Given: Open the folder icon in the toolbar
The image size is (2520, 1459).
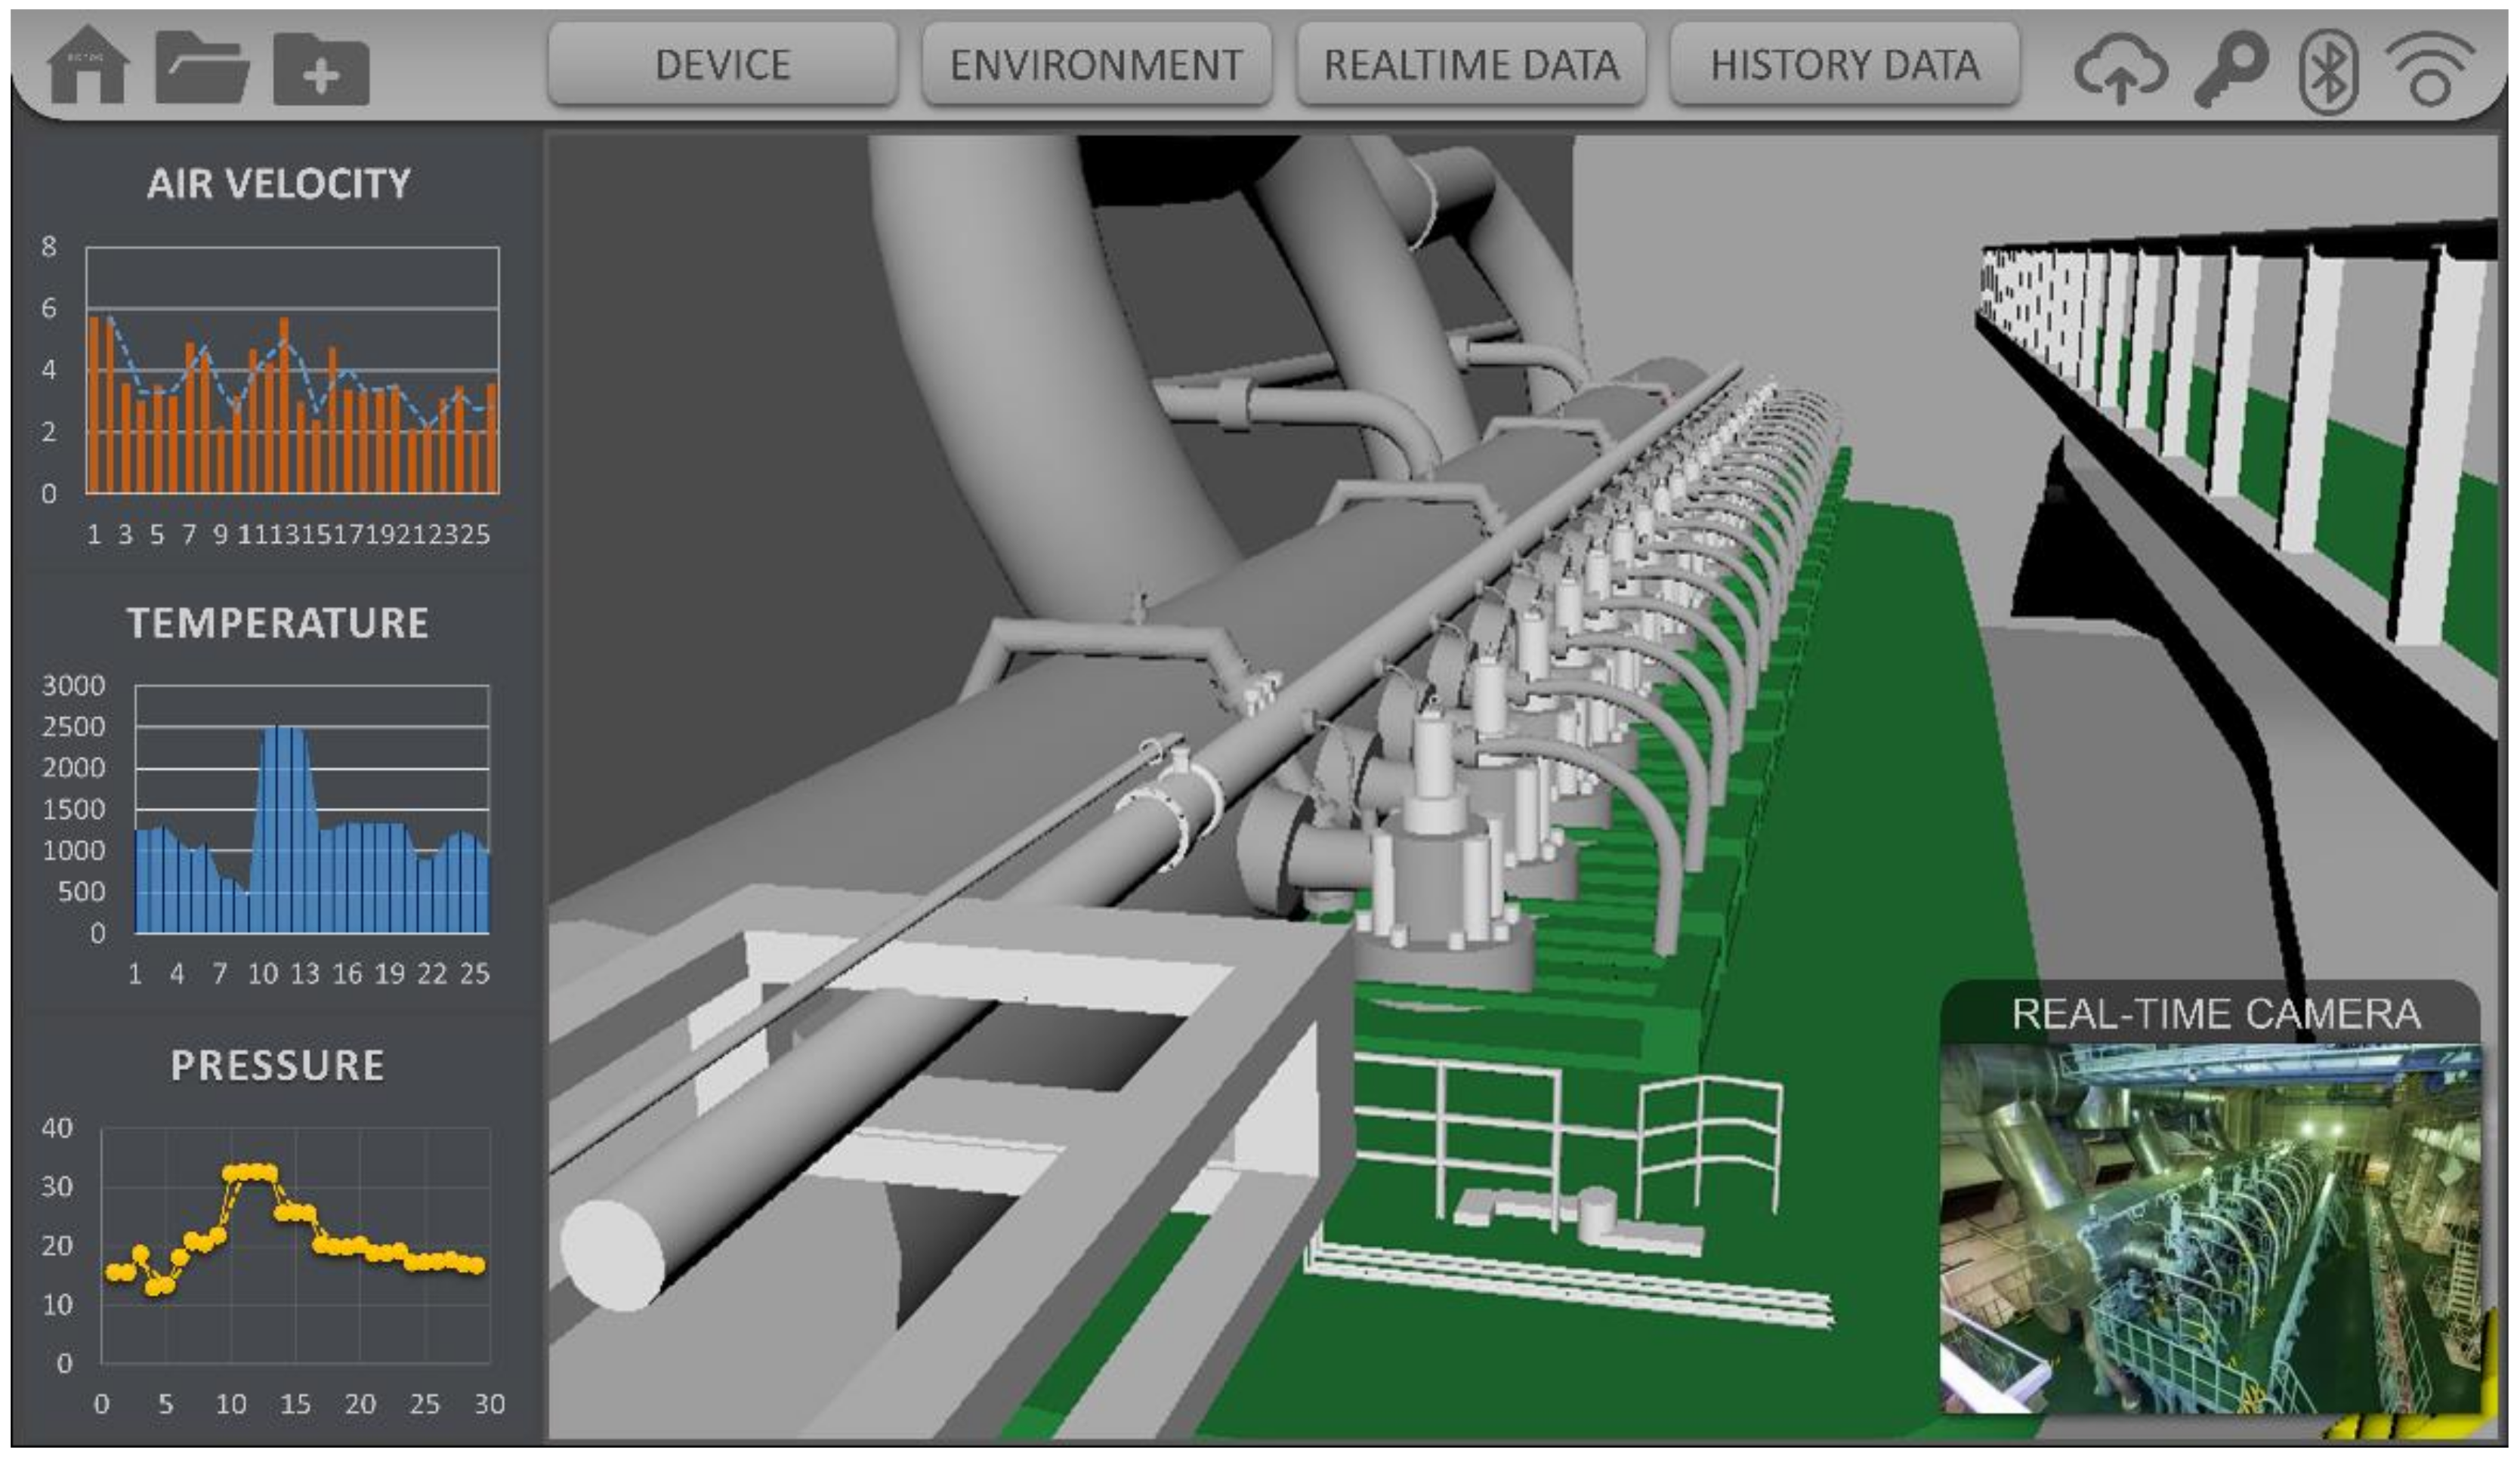Looking at the screenshot, I should tap(201, 67).
